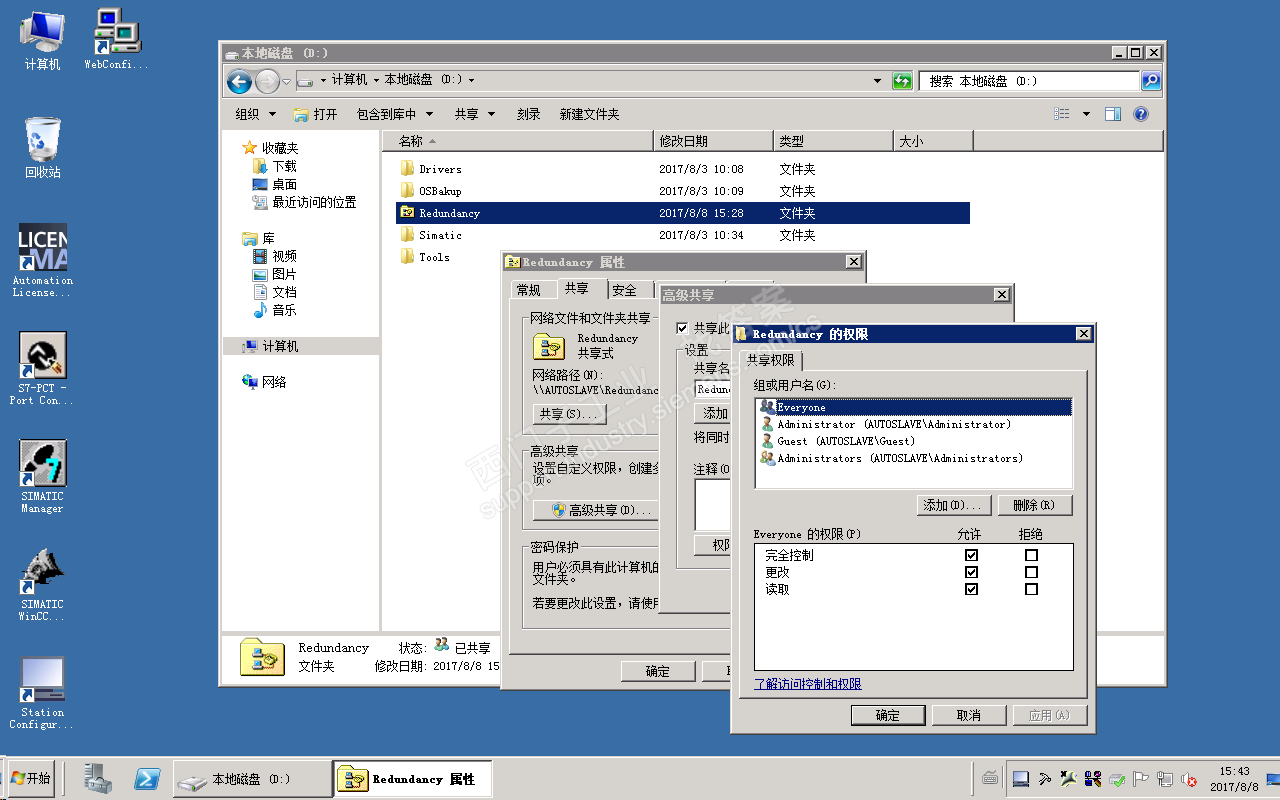Click the Explorer forward arrow button
The height and width of the screenshot is (800, 1280).
(267, 81)
